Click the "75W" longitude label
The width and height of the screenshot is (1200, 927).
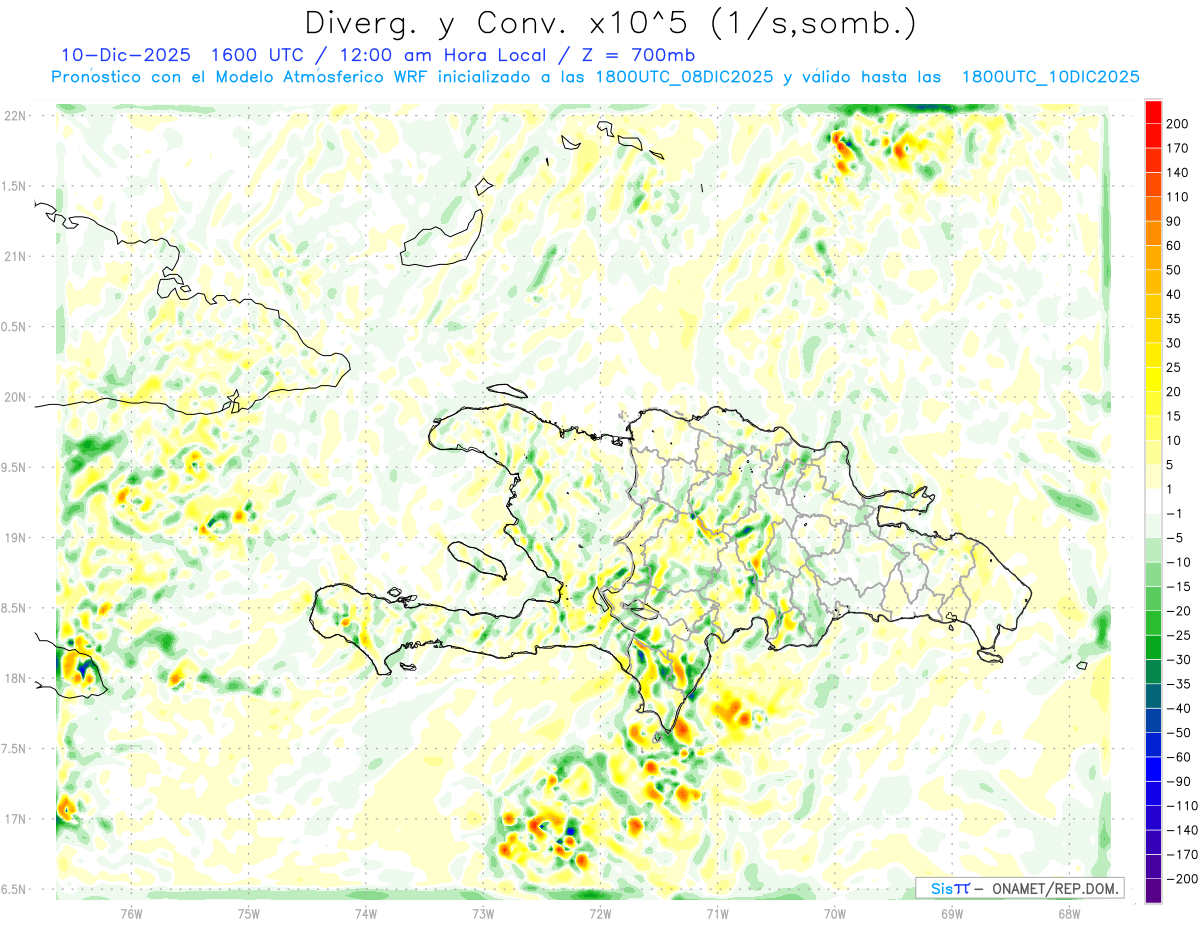pyautogui.click(x=249, y=912)
